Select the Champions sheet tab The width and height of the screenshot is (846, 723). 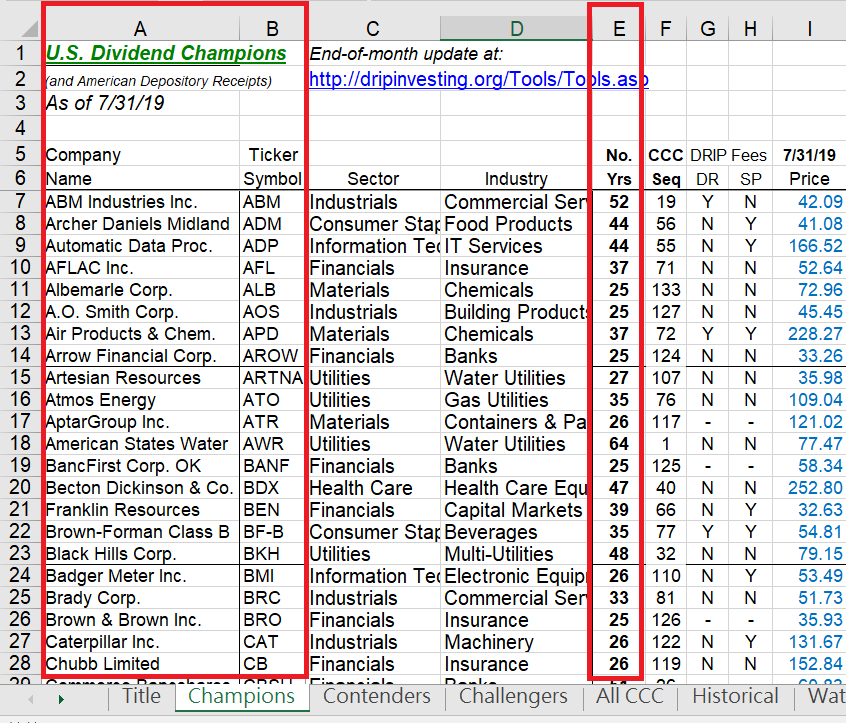tap(242, 697)
